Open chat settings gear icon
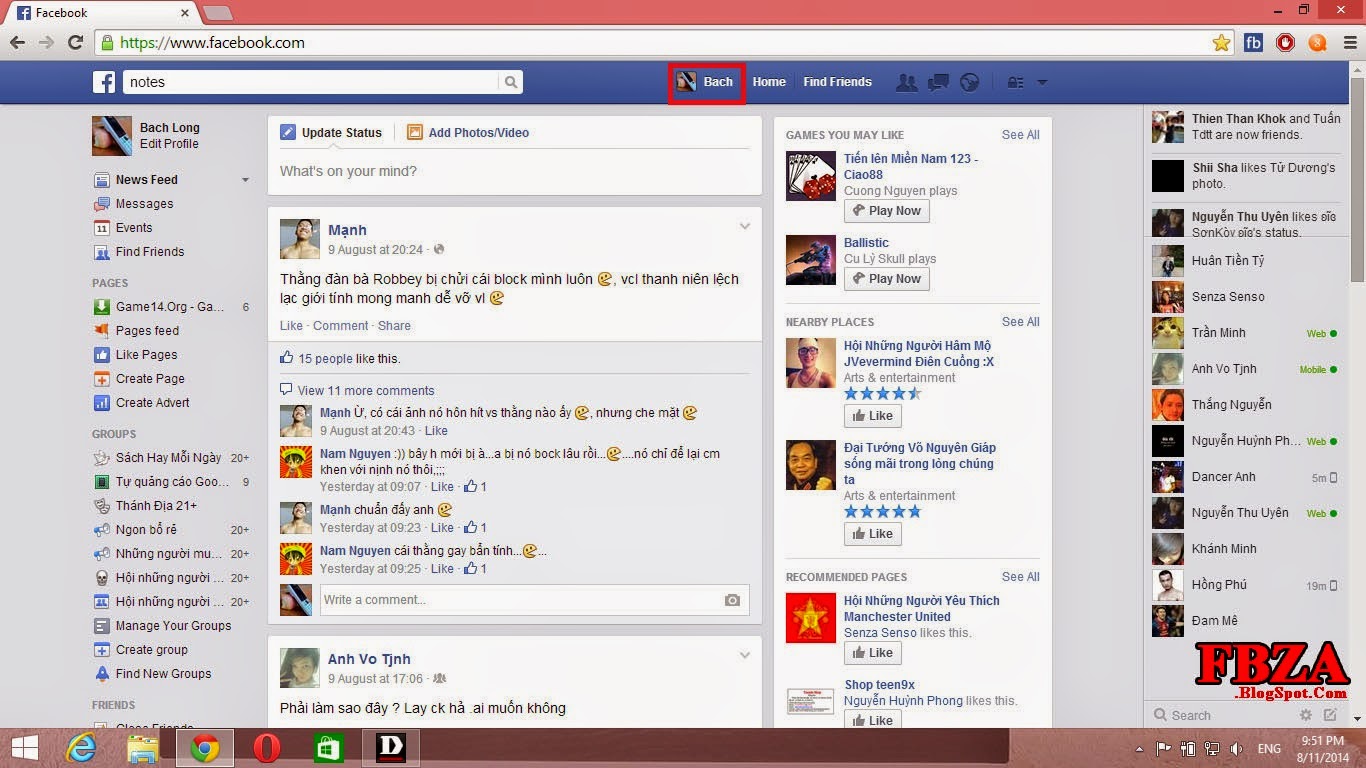 tap(1306, 715)
